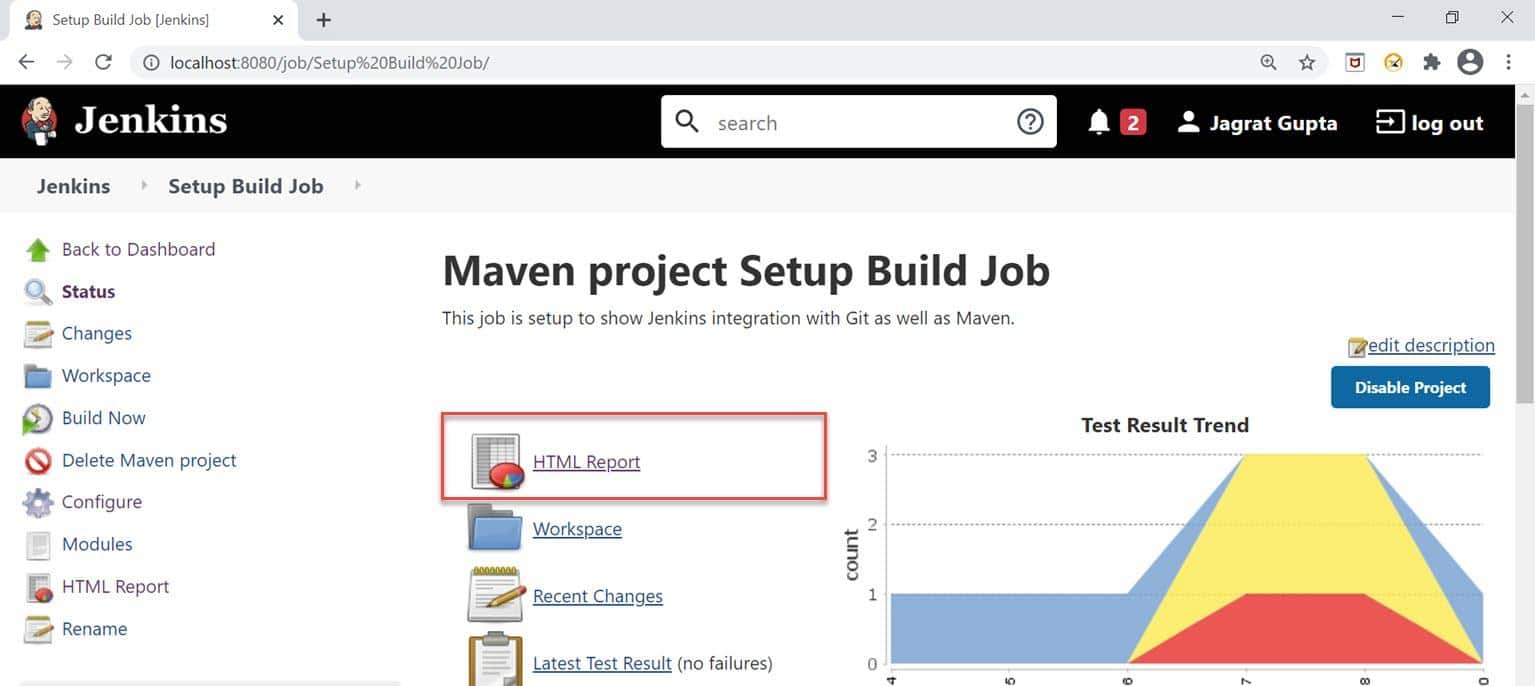Open the browser profile avatar menu
Image resolution: width=1535 pixels, height=686 pixels.
pos(1470,61)
